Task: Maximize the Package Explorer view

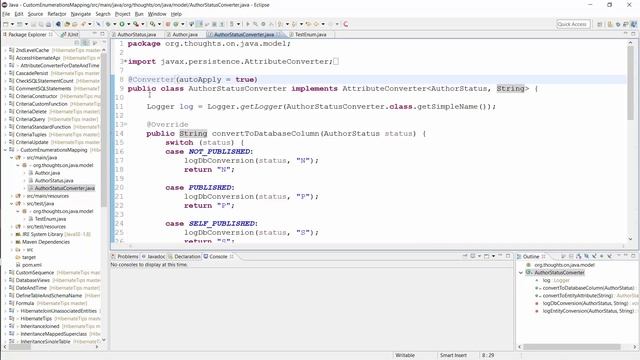Action: point(102,34)
